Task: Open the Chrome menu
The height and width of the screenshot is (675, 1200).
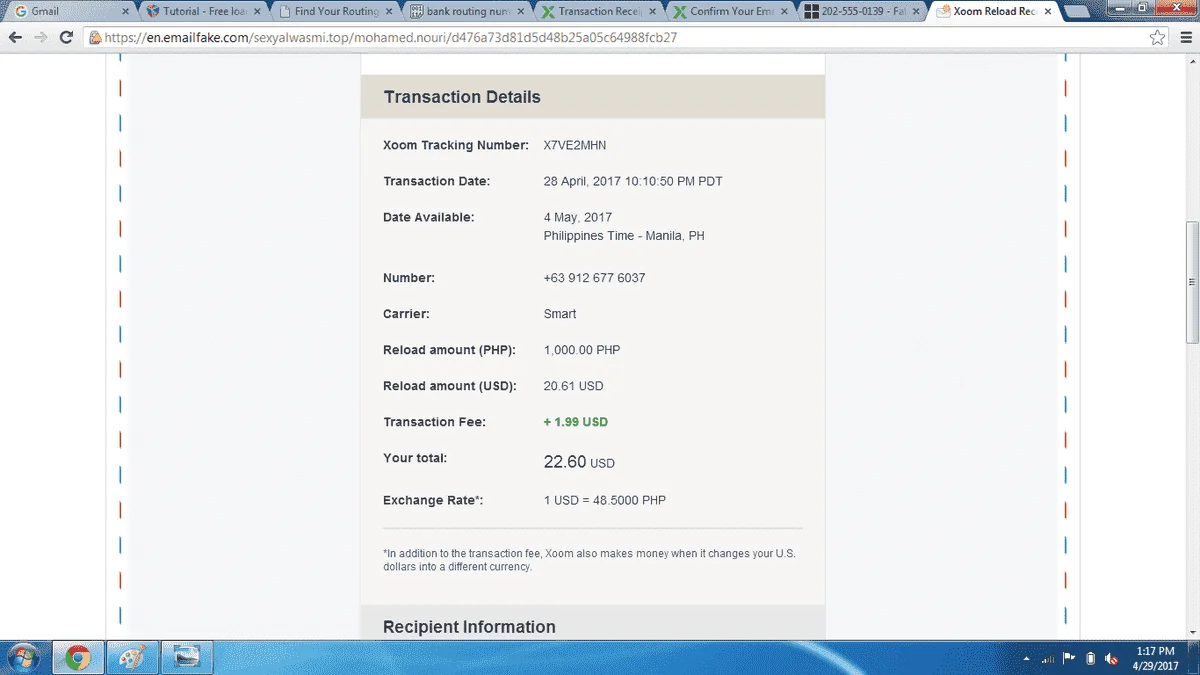Action: [x=1184, y=37]
